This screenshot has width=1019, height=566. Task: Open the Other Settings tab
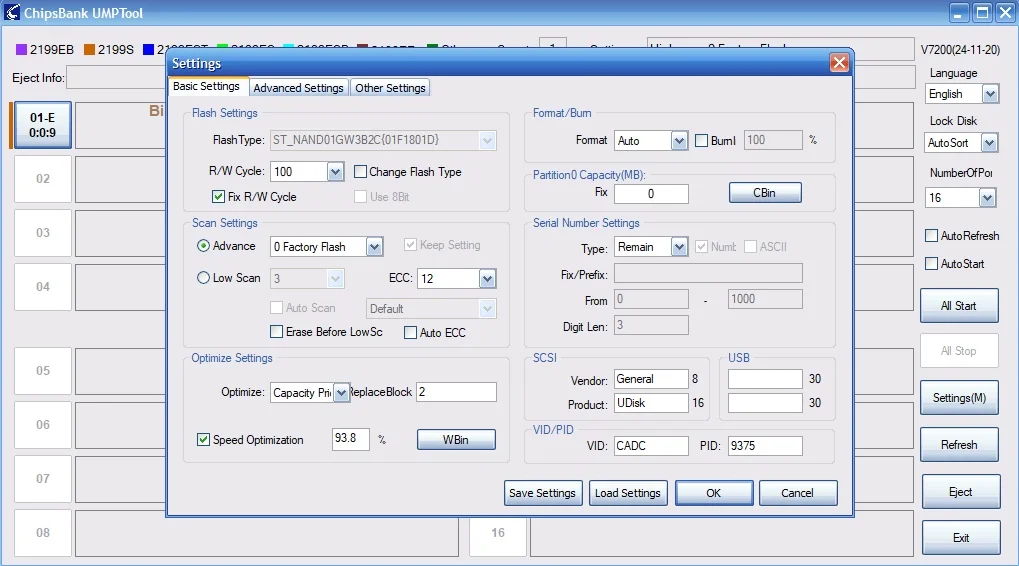390,88
